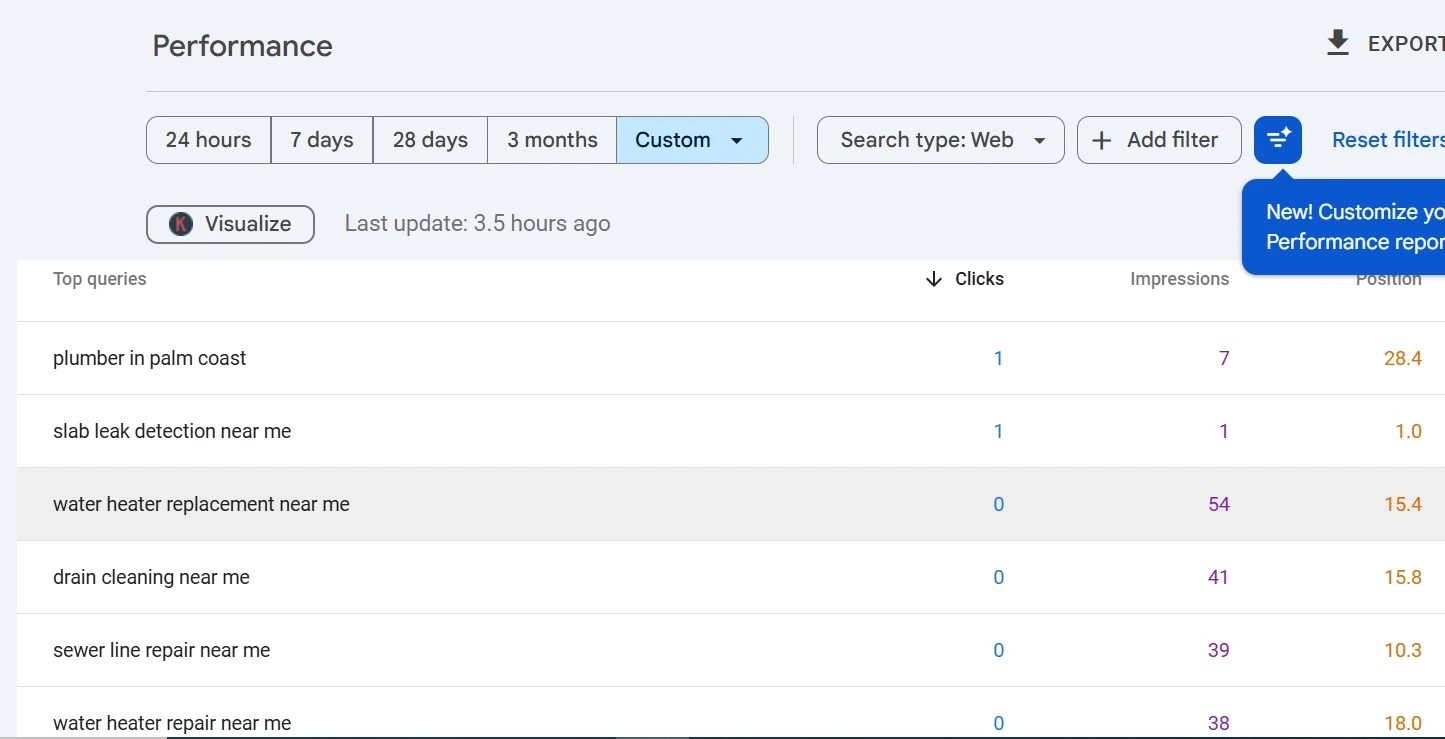Select the query slab leak detection near me
The width and height of the screenshot is (1445, 739).
[x=172, y=431]
